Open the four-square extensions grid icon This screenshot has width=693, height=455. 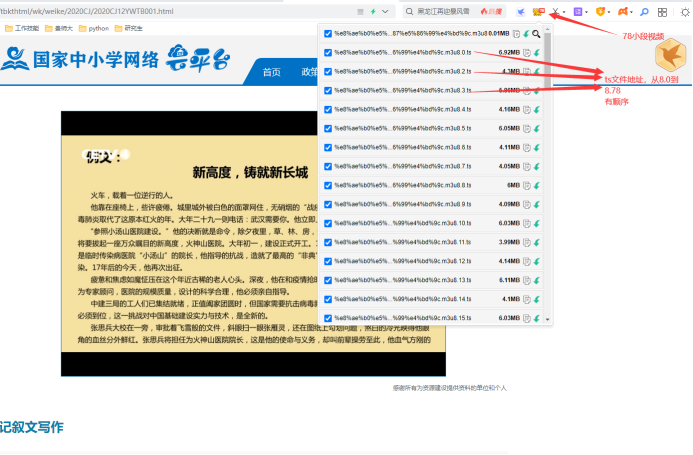[x=662, y=12]
